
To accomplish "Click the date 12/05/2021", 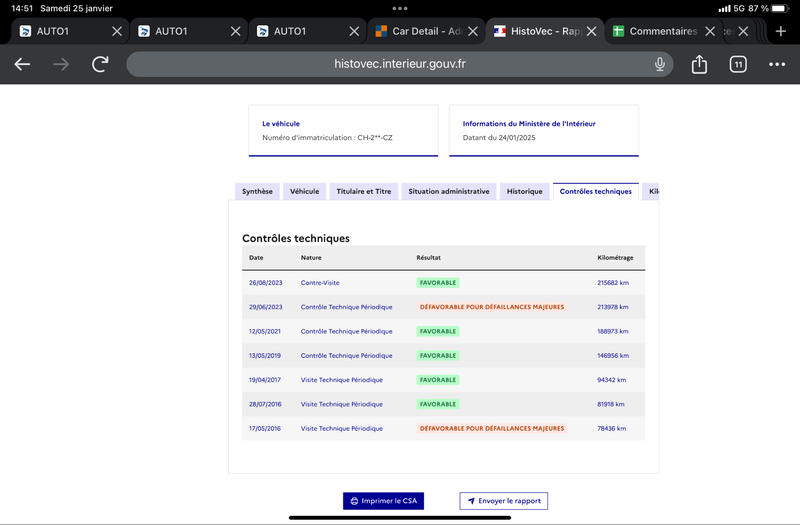I will coord(265,331).
